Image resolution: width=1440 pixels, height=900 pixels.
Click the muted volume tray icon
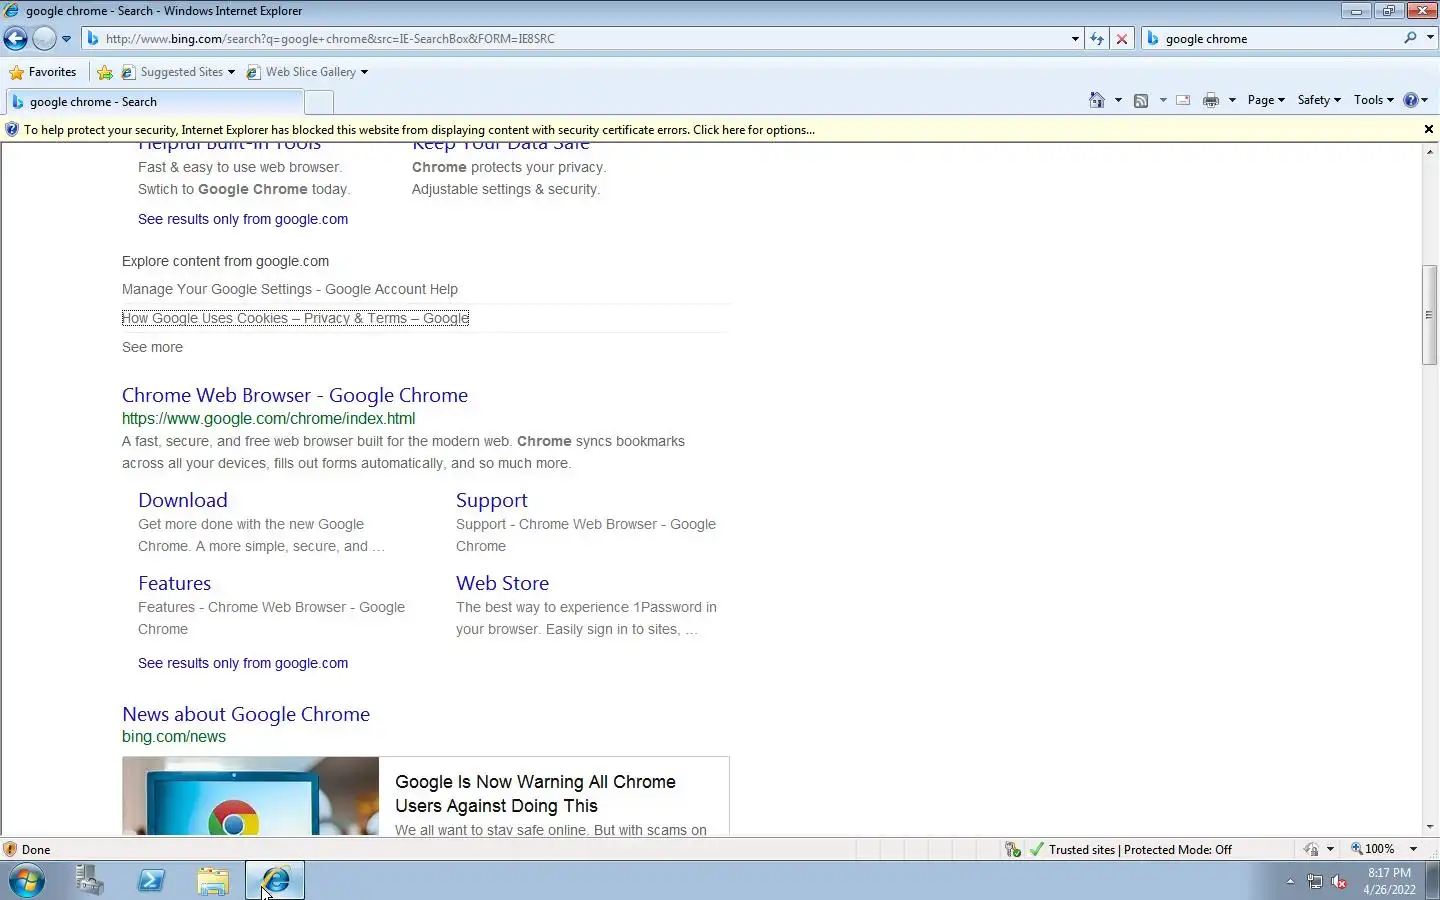click(1339, 881)
